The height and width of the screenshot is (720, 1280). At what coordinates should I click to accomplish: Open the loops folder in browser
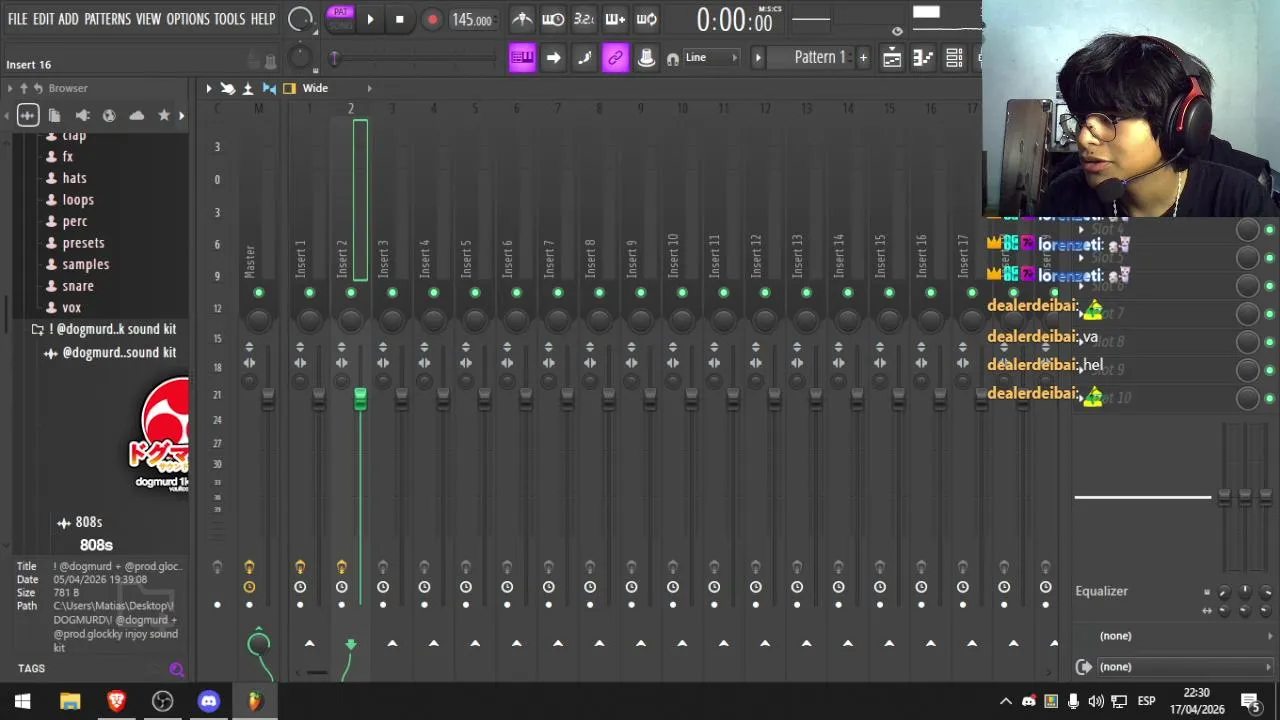tap(78, 200)
